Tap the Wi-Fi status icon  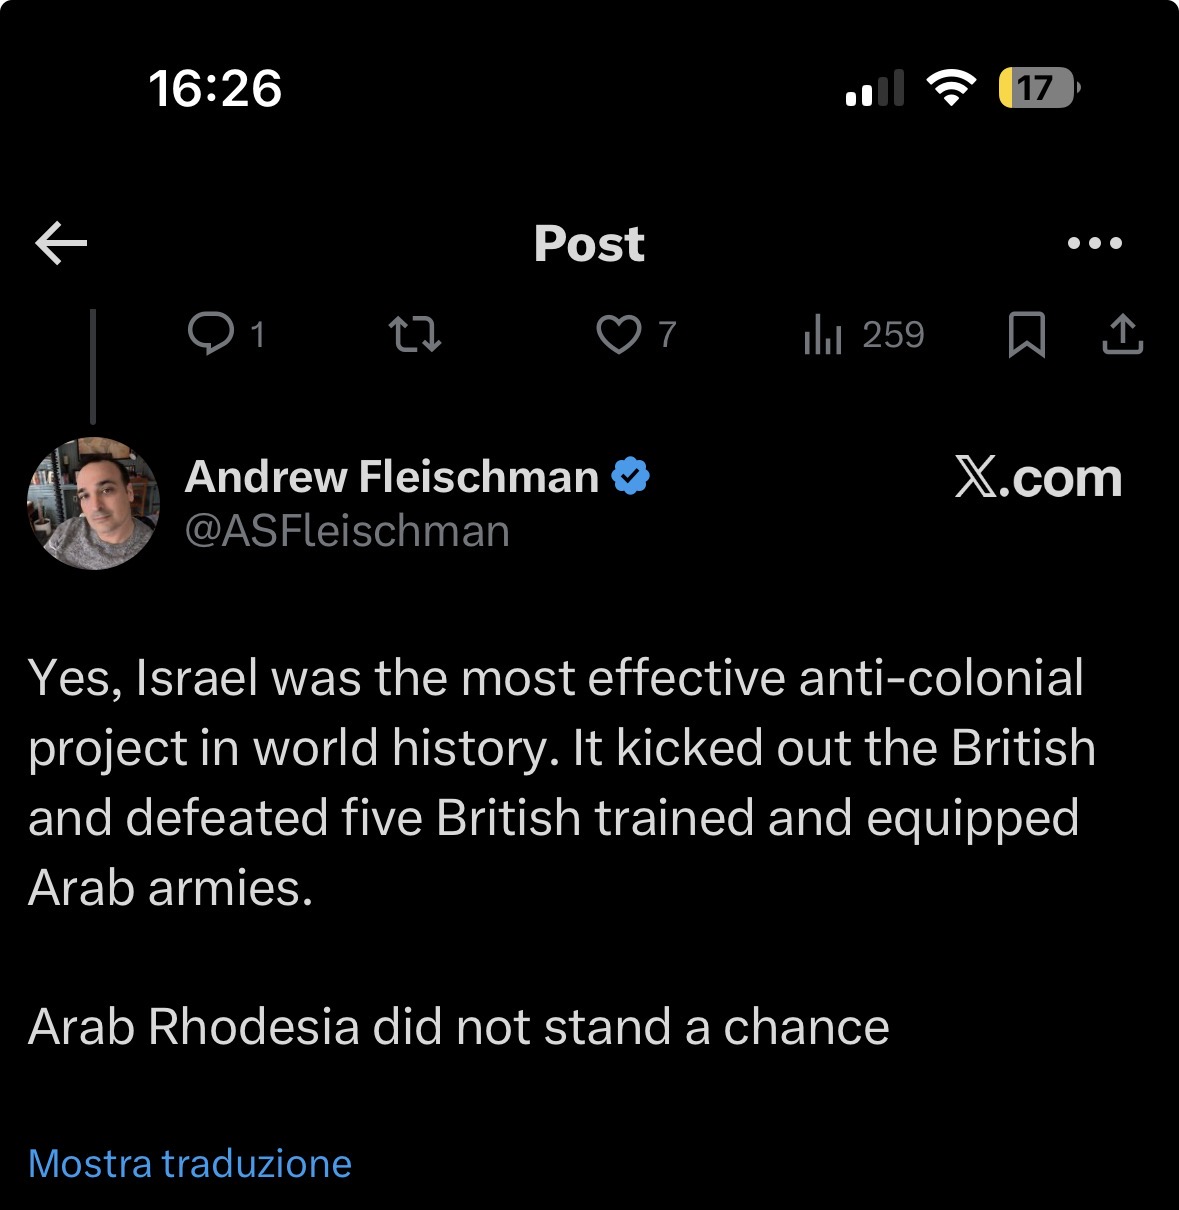click(x=951, y=88)
